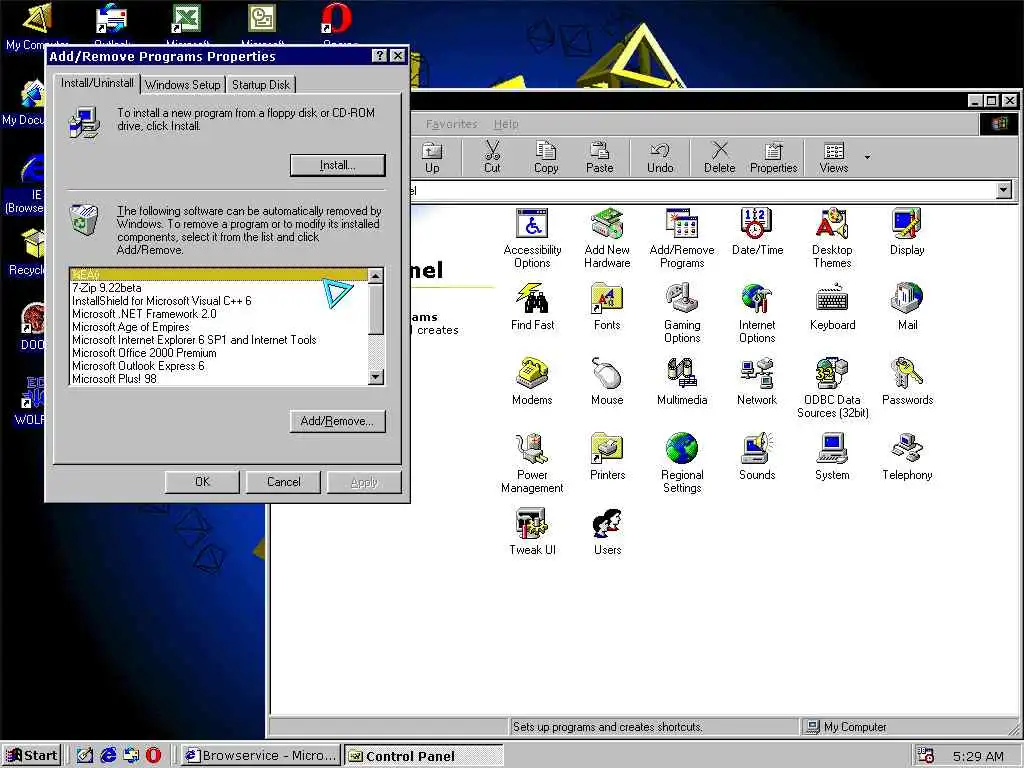Viewport: 1024px width, 768px height.
Task: Open ODBC Data Sources (32bit) icon
Action: click(832, 389)
